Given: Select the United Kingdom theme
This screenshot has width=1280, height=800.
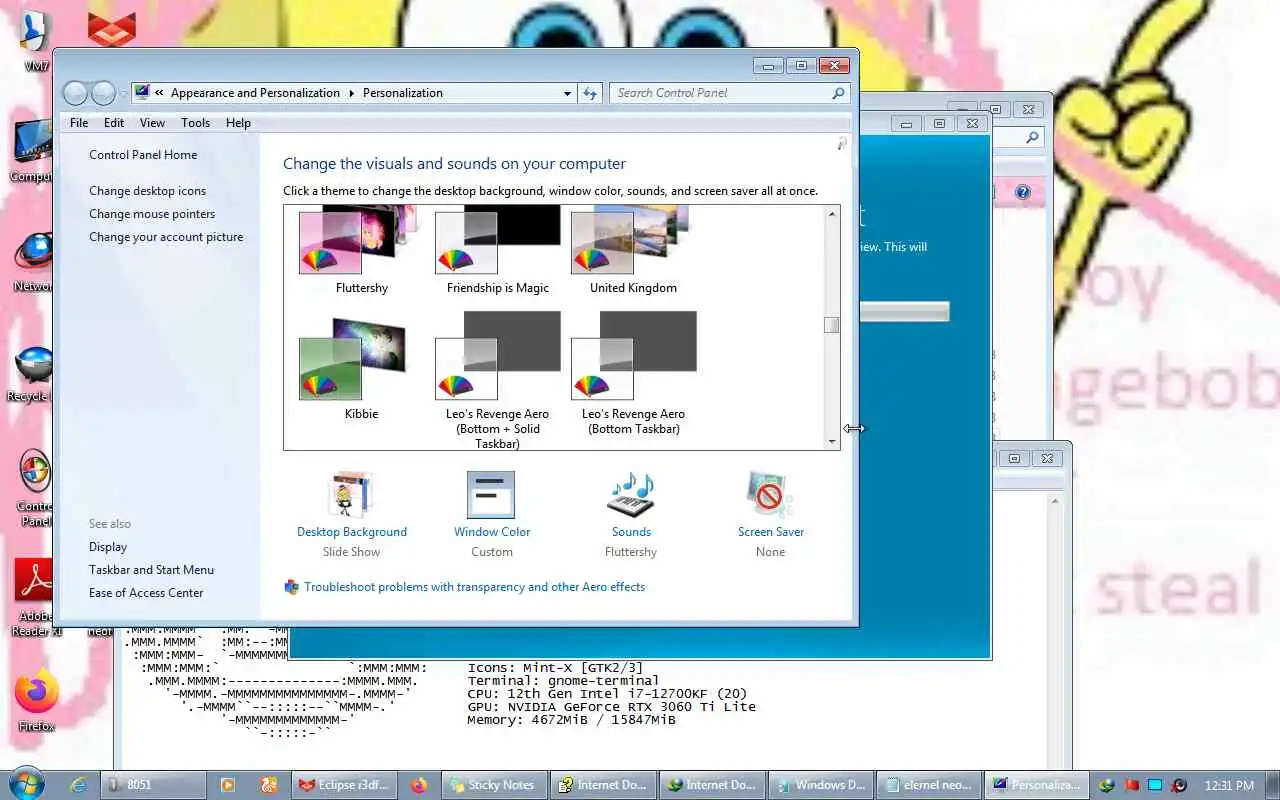Looking at the screenshot, I should (x=633, y=241).
